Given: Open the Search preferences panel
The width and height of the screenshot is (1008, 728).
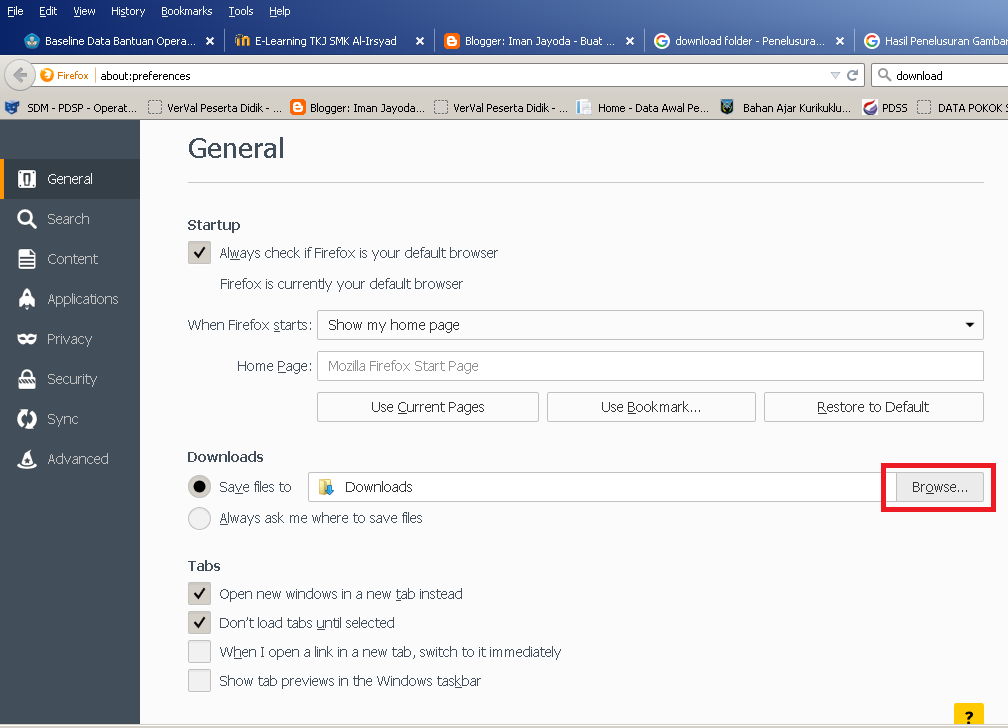Looking at the screenshot, I should [69, 218].
